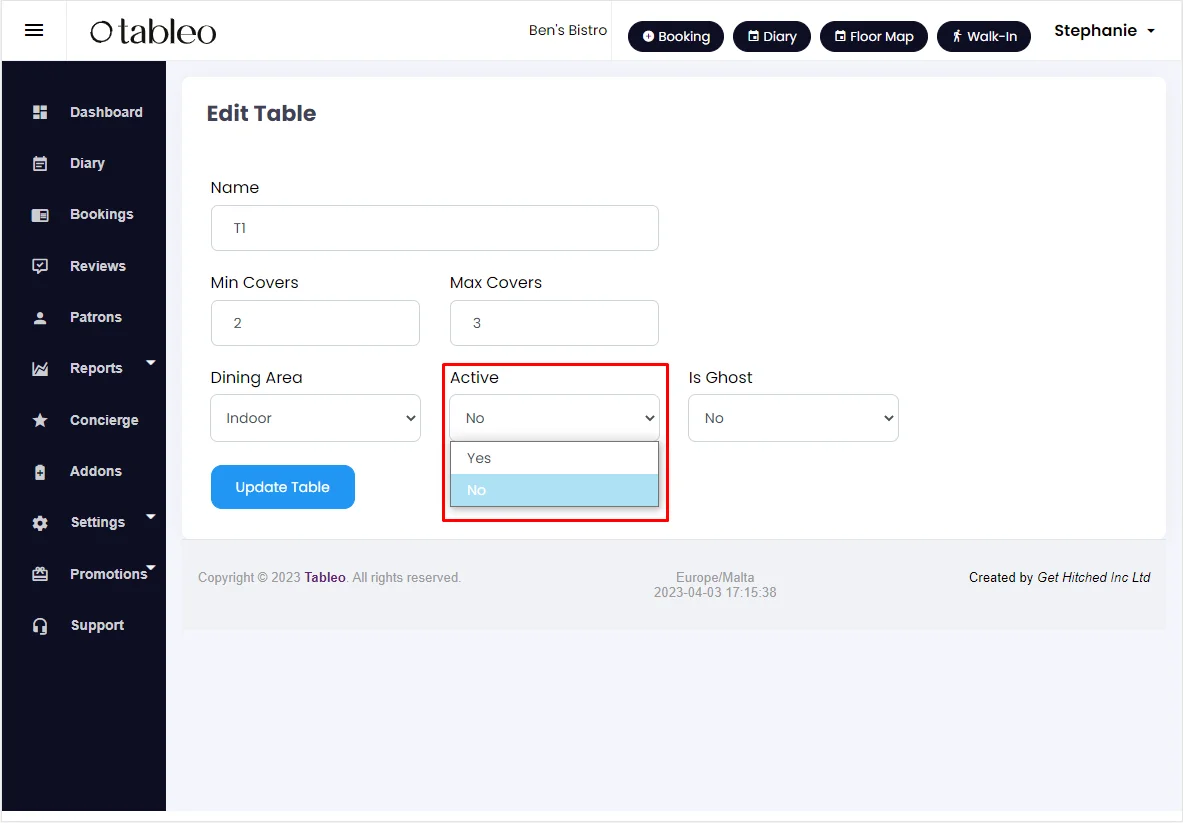1183x823 pixels.
Task: Go to Bookings in the sidebar
Action: [102, 214]
